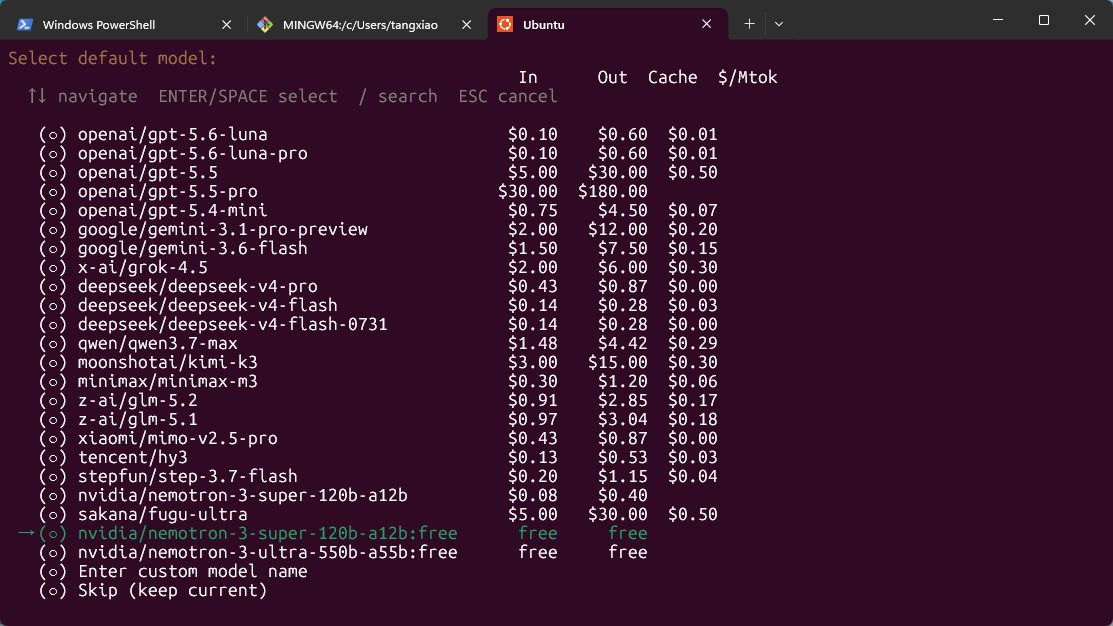1113x626 pixels.
Task: Click the Git MINGW64 tab icon
Action: click(265, 24)
